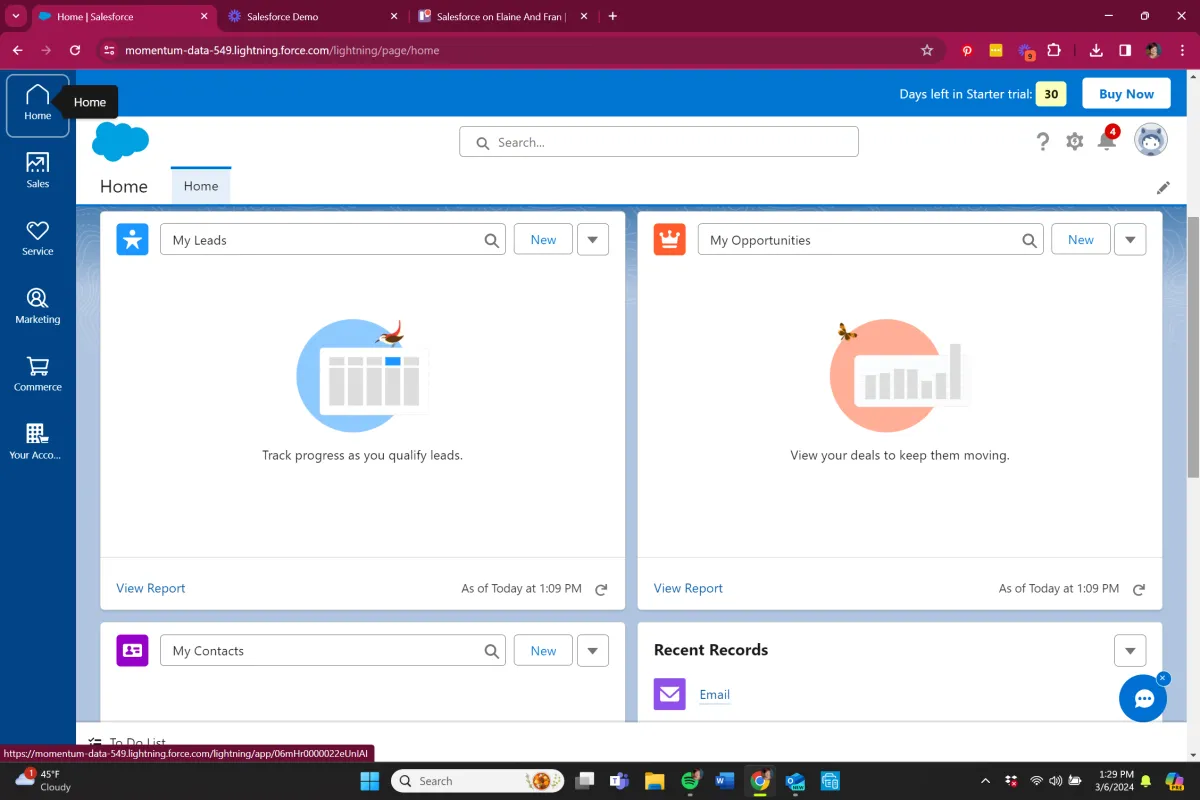Go to Marketing in the sidebar
This screenshot has height=800, width=1200.
click(37, 306)
